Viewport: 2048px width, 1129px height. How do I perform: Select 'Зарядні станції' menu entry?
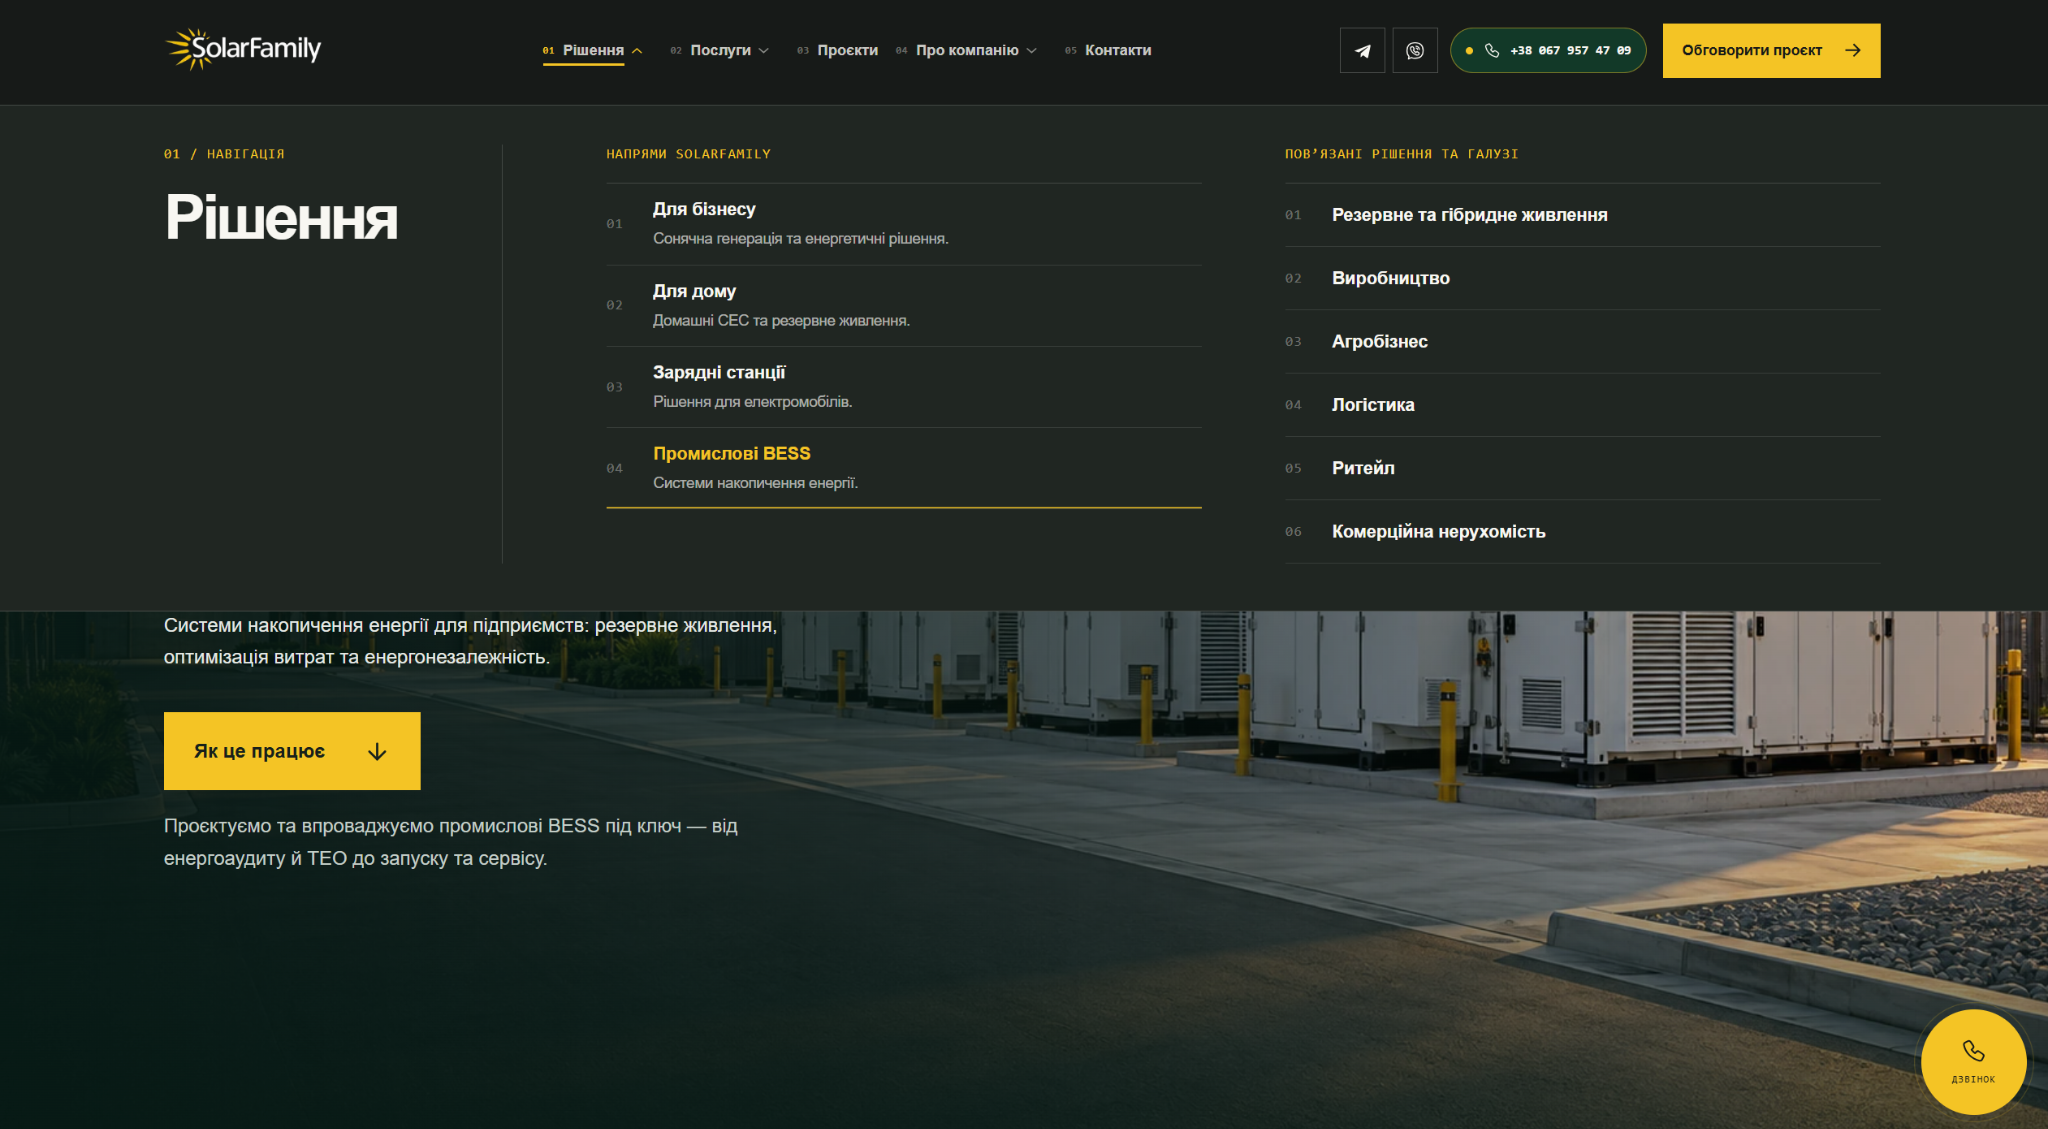tap(904, 387)
